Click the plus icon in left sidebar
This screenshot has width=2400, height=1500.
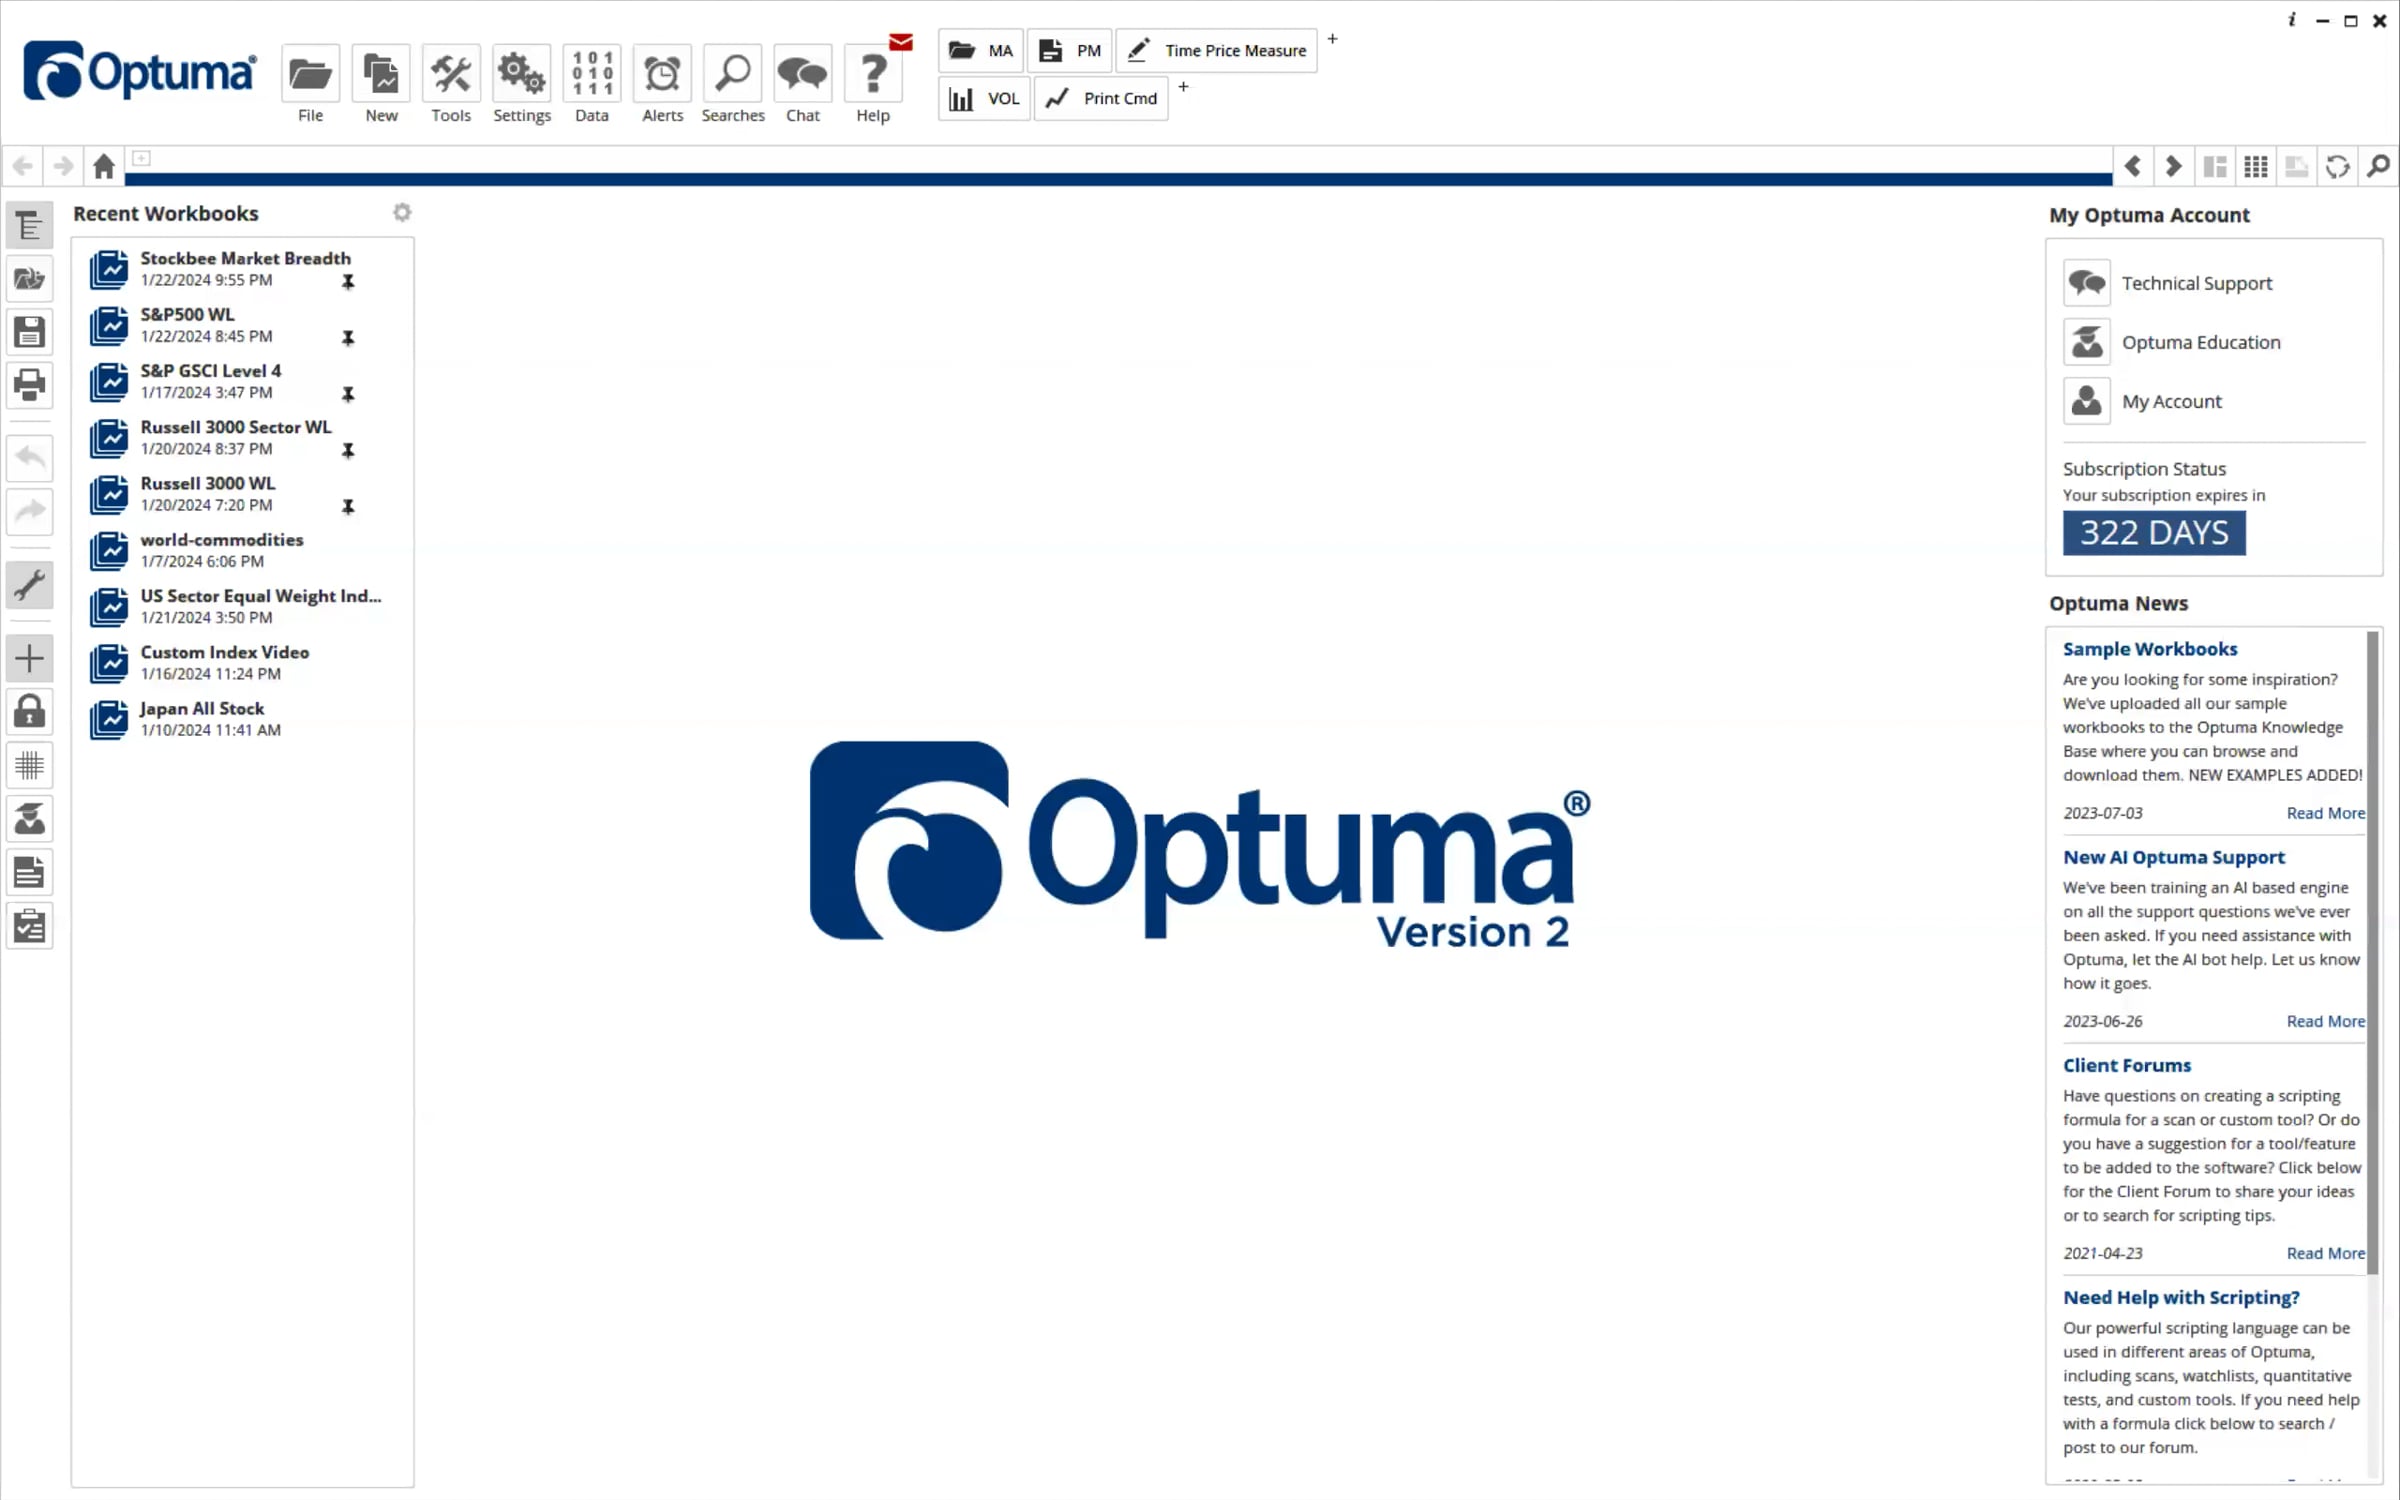(x=29, y=658)
